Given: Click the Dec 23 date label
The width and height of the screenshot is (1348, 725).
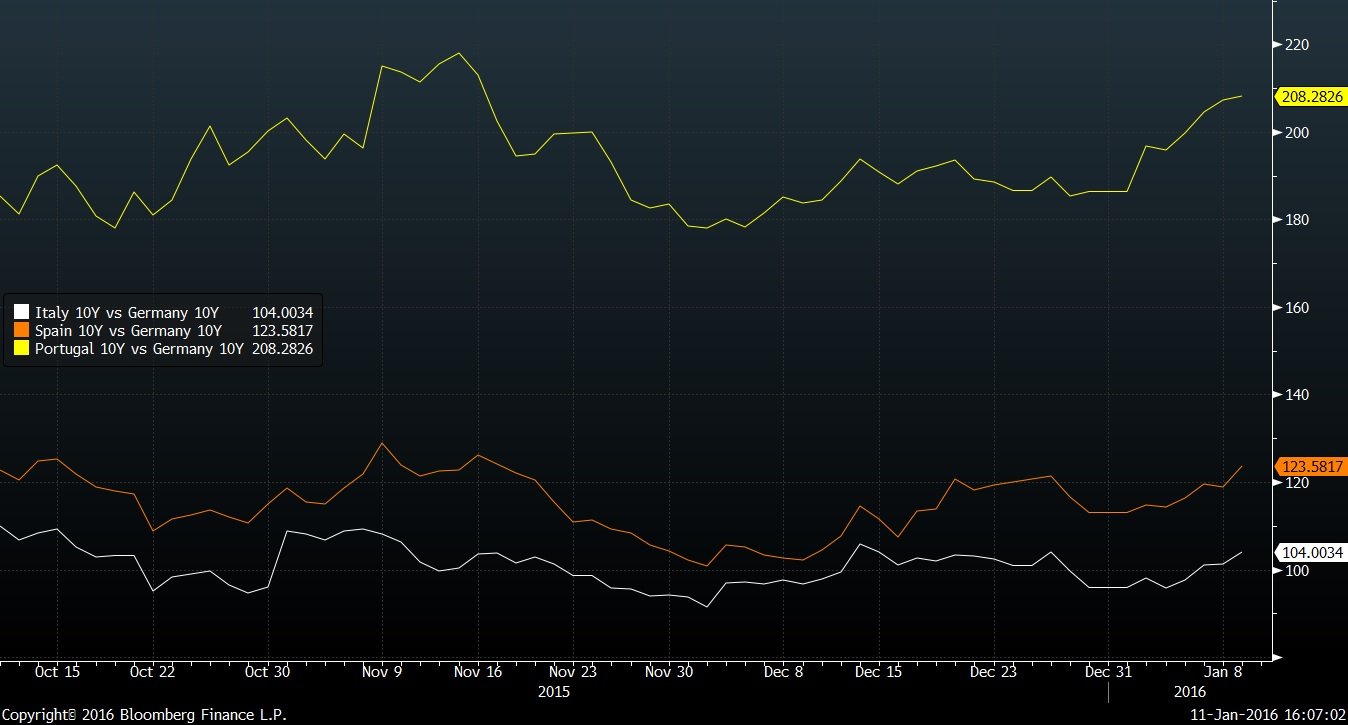Looking at the screenshot, I should pyautogui.click(x=992, y=672).
